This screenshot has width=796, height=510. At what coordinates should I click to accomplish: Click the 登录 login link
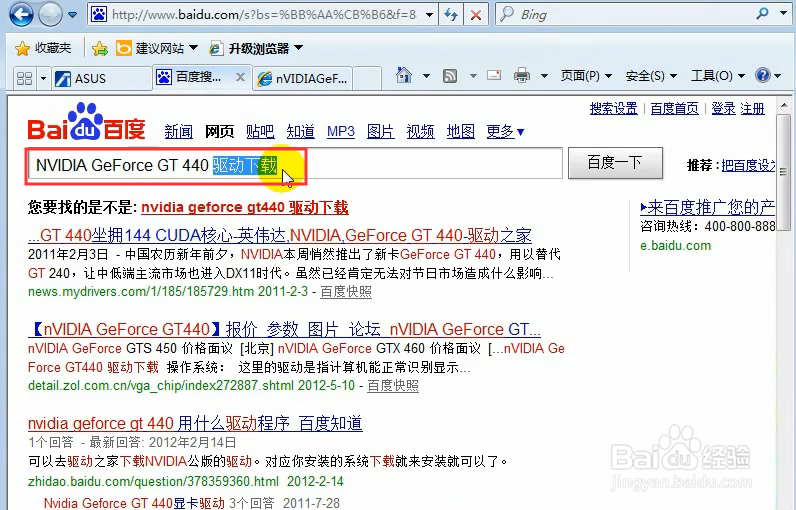point(723,109)
